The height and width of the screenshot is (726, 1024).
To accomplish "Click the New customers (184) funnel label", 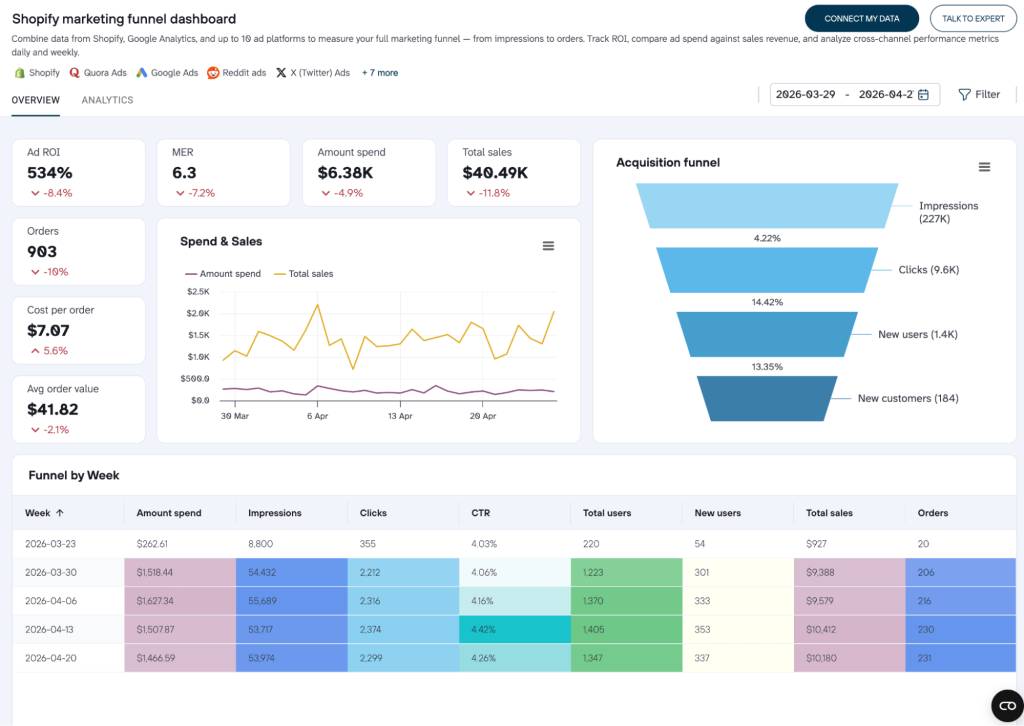I will point(908,398).
